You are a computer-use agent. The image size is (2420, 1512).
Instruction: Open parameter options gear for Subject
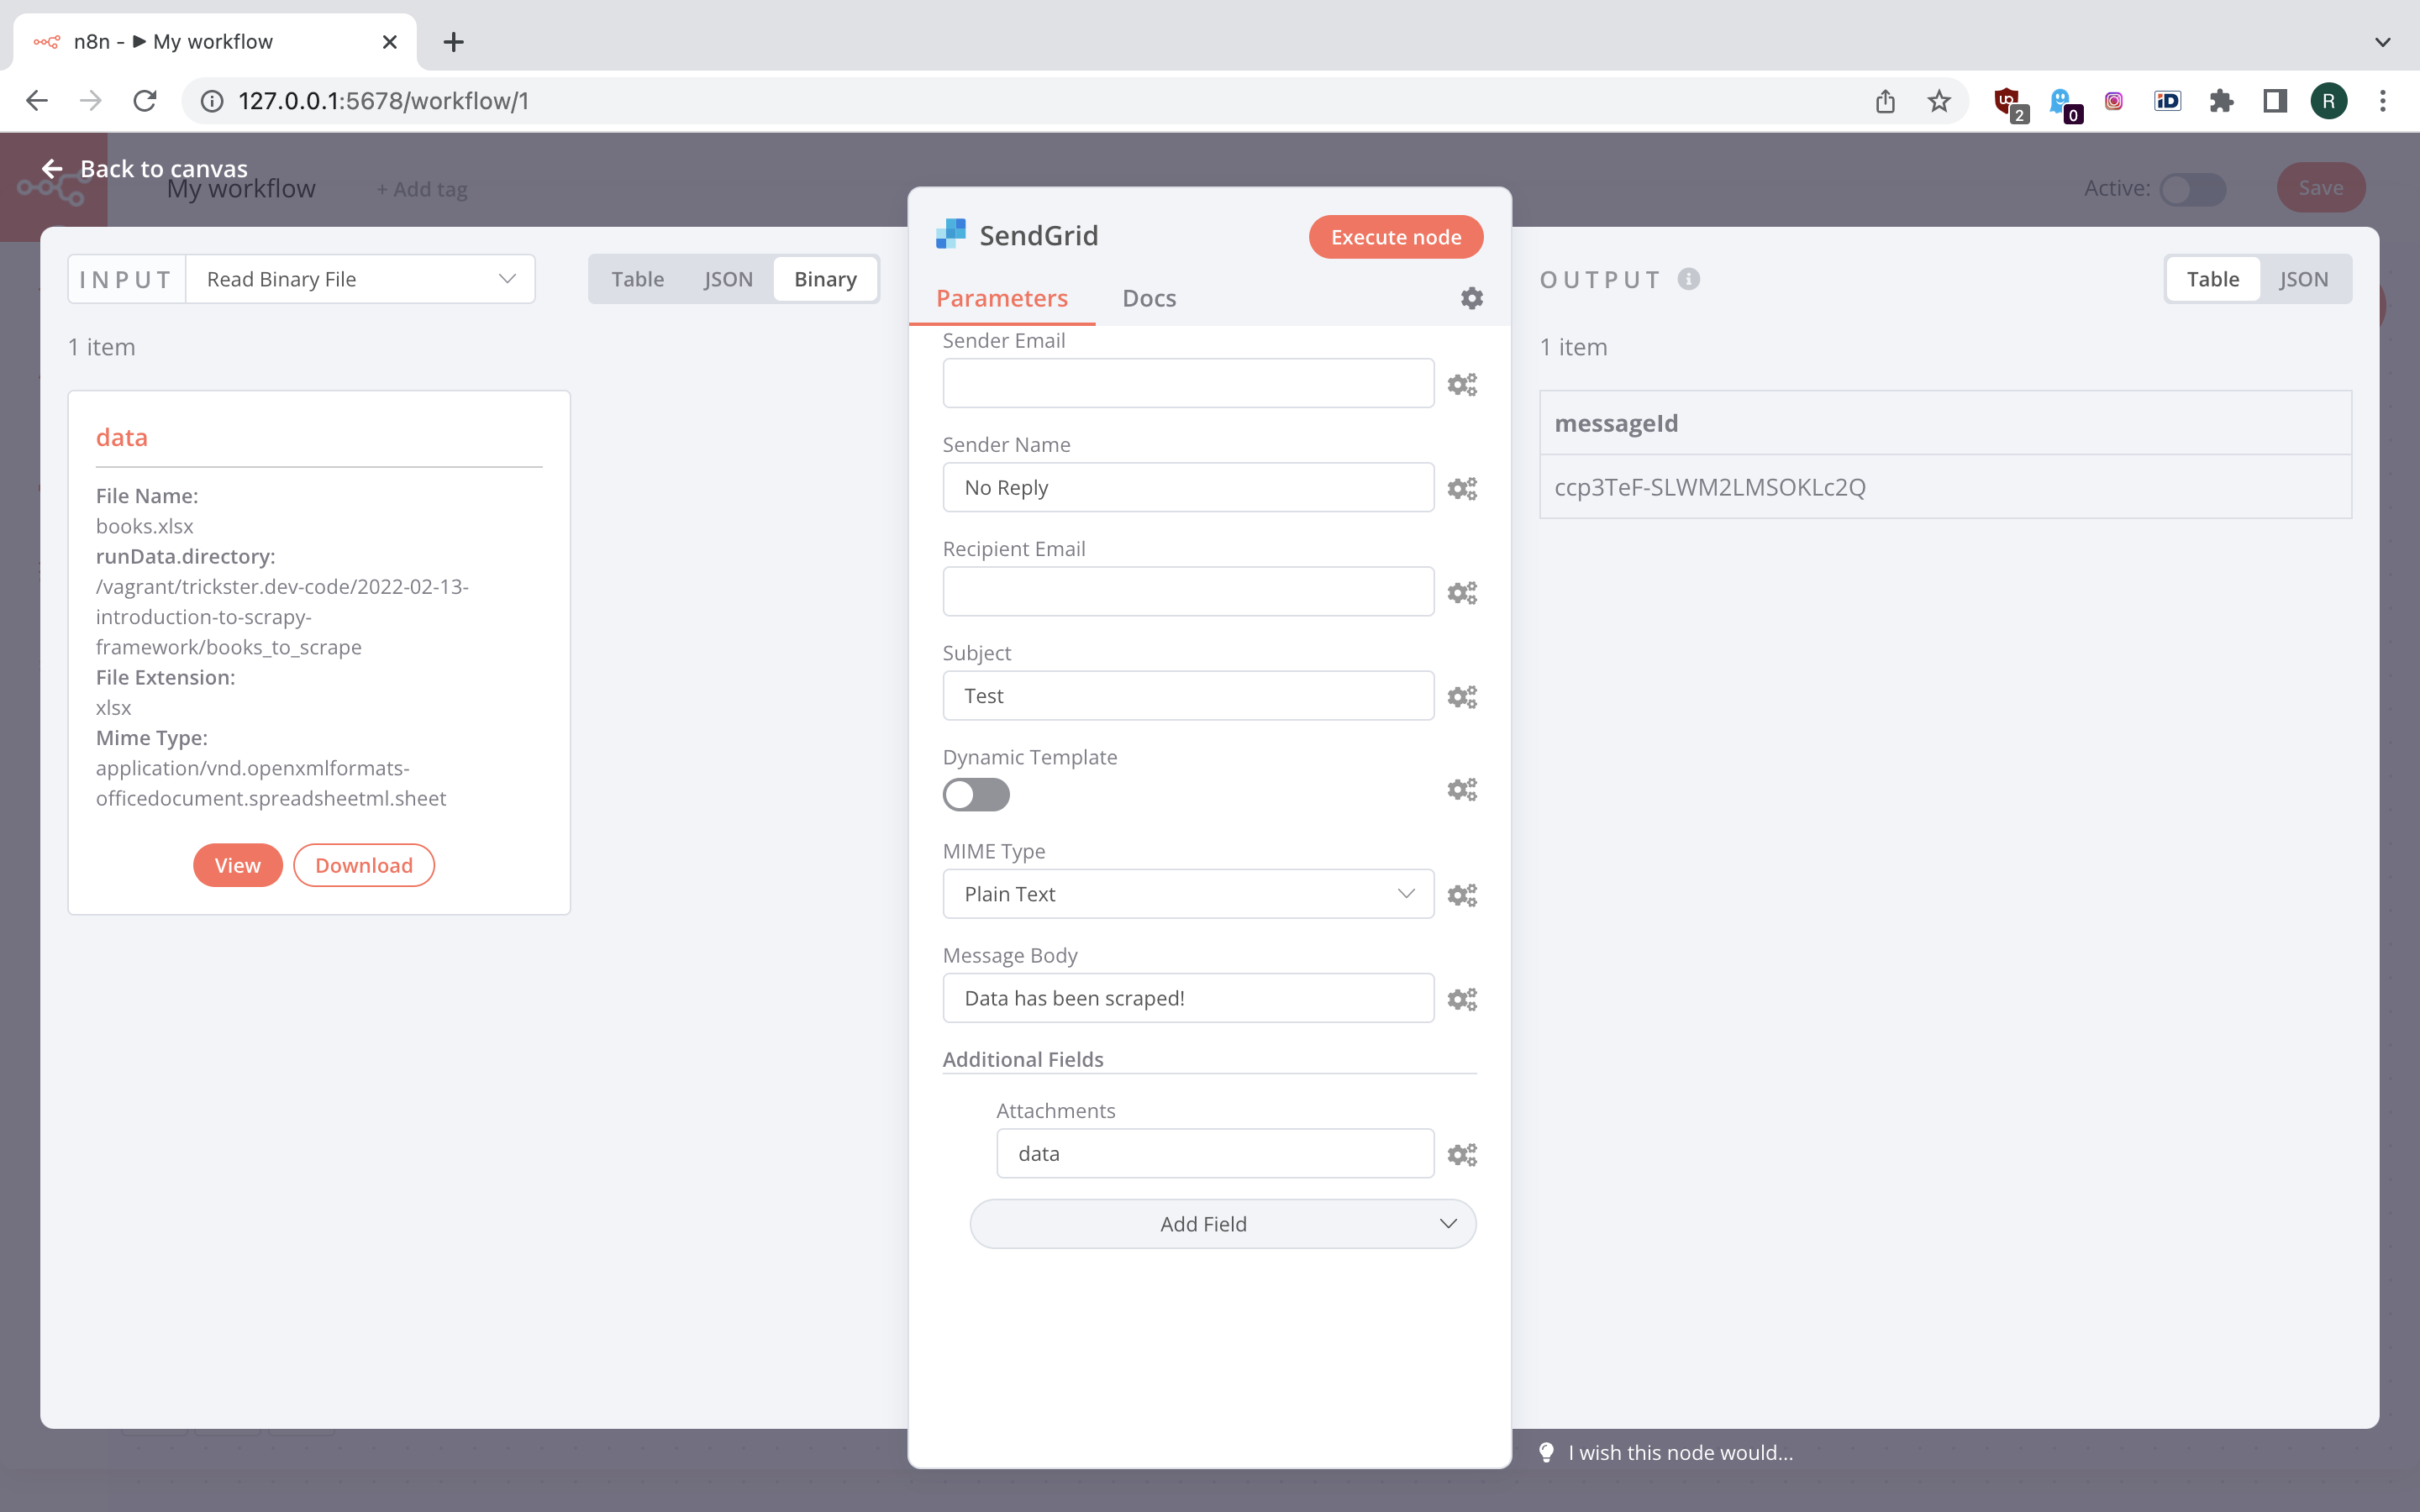(1462, 697)
